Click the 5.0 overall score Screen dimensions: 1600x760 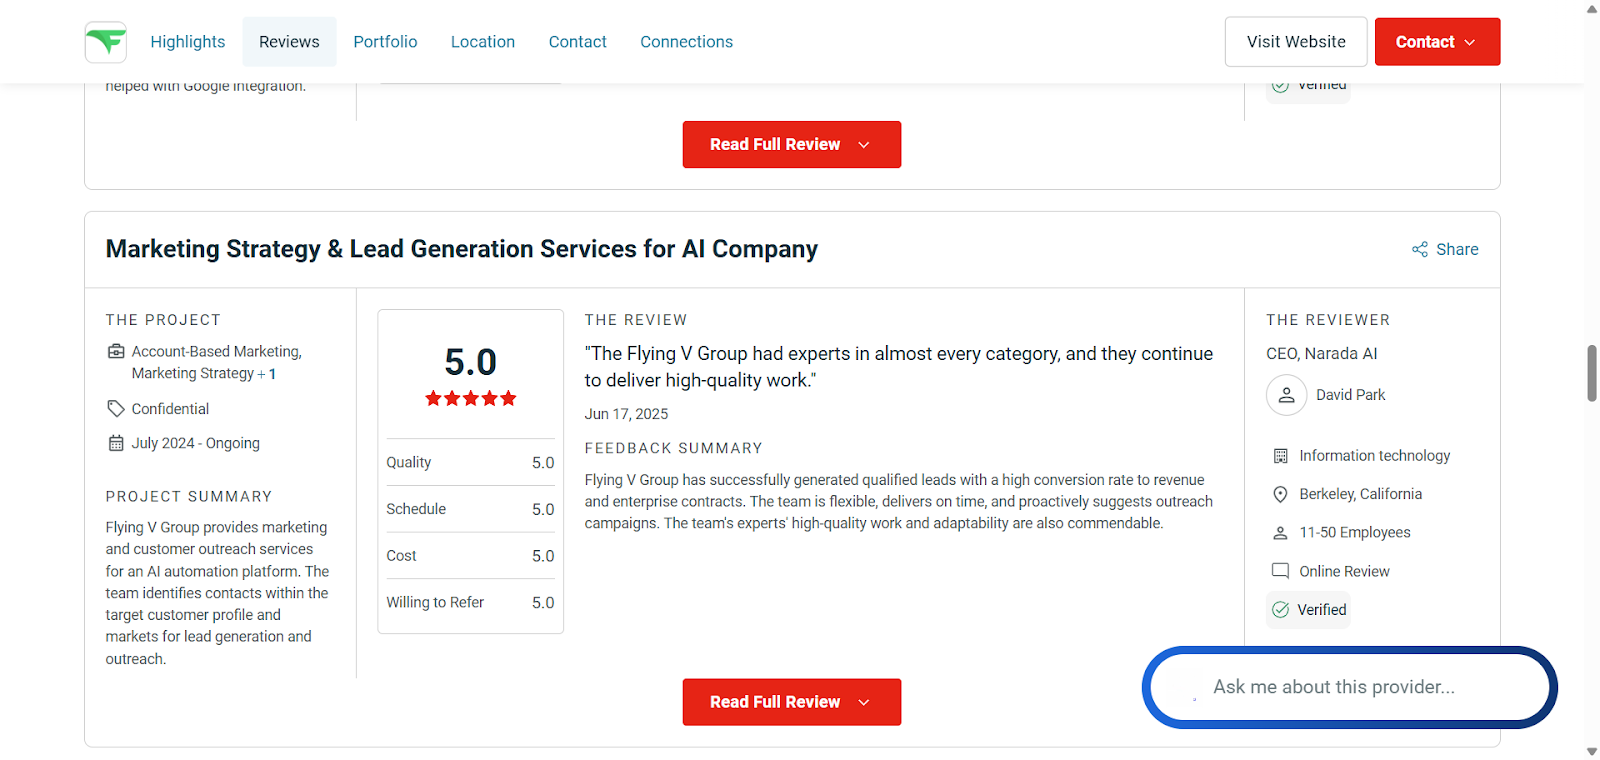point(471,362)
